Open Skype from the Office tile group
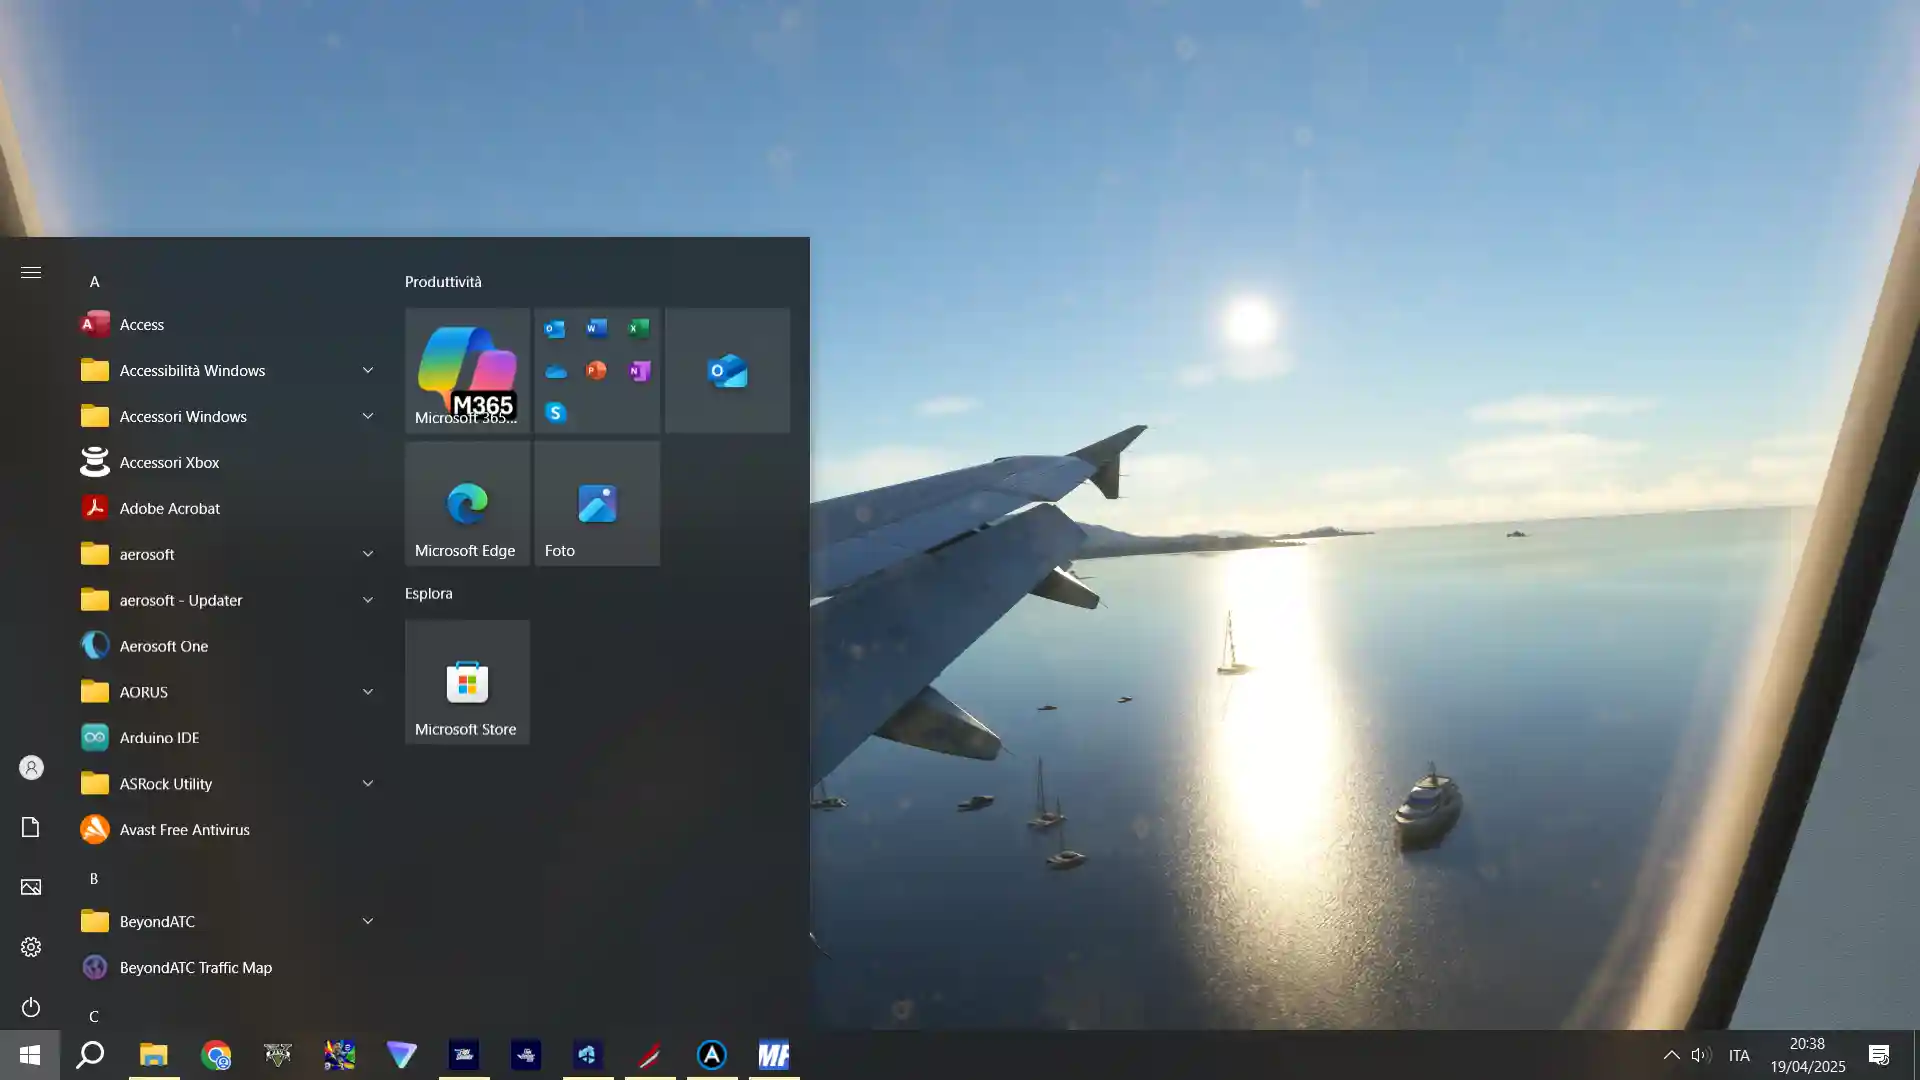This screenshot has height=1080, width=1920. 555,412
